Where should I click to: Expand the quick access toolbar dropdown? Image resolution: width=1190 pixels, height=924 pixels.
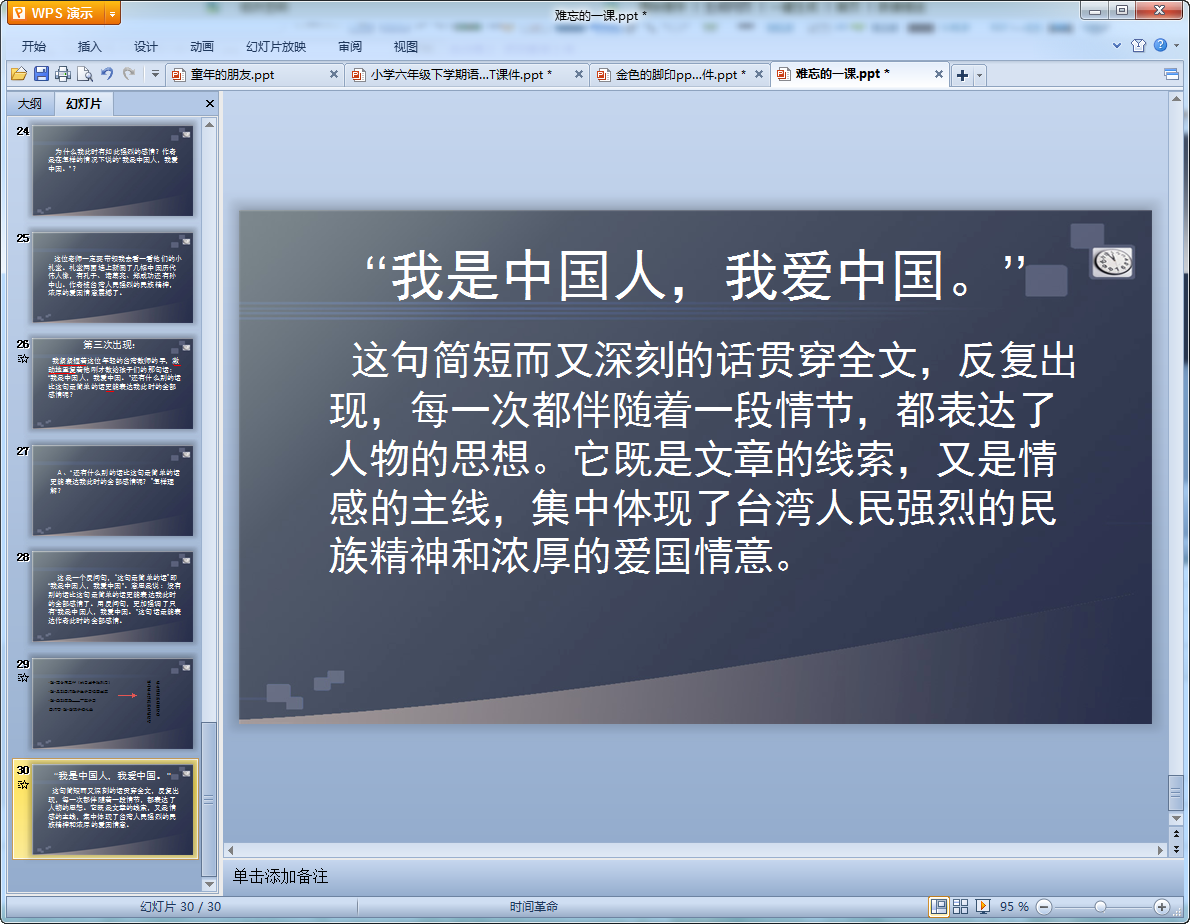[x=155, y=74]
